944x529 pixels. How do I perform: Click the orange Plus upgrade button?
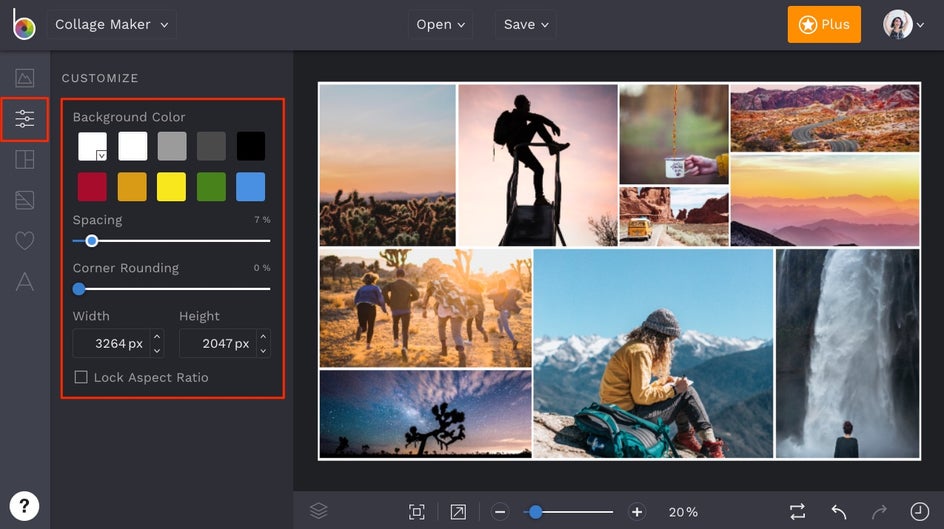pyautogui.click(x=823, y=24)
